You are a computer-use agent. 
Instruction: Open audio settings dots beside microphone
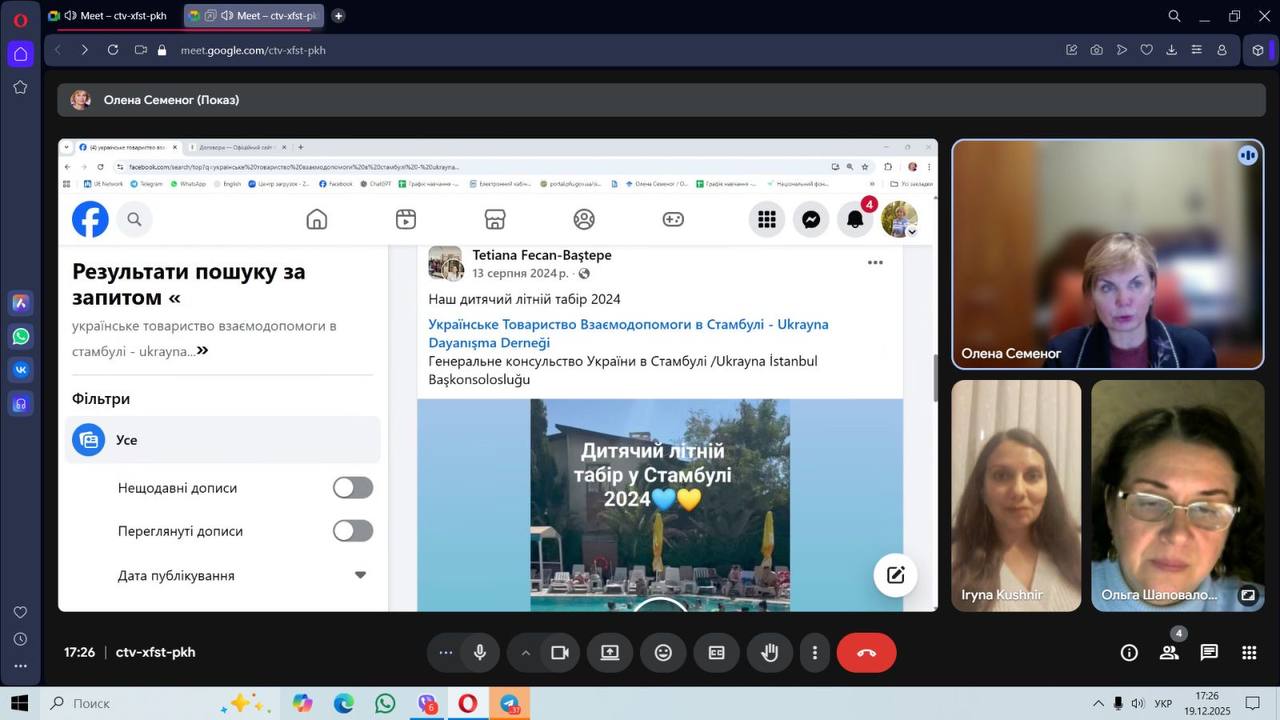coord(446,653)
